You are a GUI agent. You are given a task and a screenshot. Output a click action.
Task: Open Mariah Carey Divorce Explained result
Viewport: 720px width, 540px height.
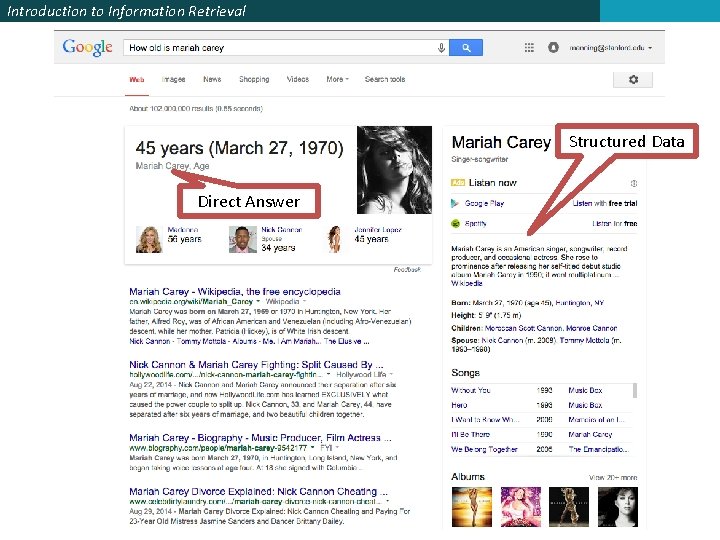[259, 491]
